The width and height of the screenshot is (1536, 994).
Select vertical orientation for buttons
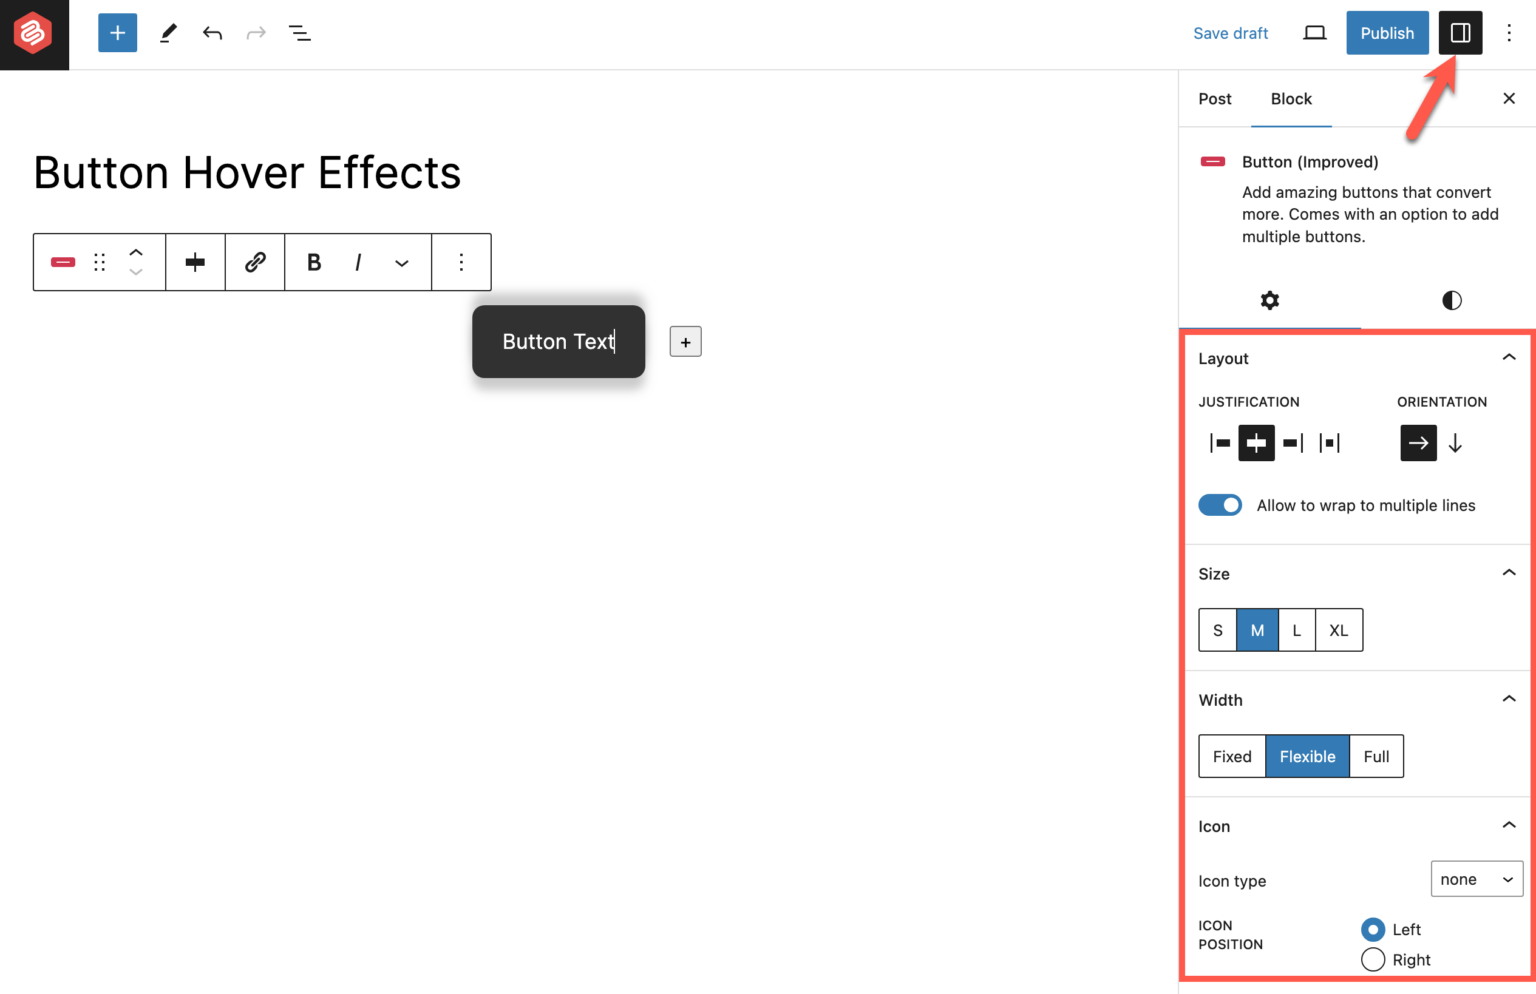[1456, 443]
